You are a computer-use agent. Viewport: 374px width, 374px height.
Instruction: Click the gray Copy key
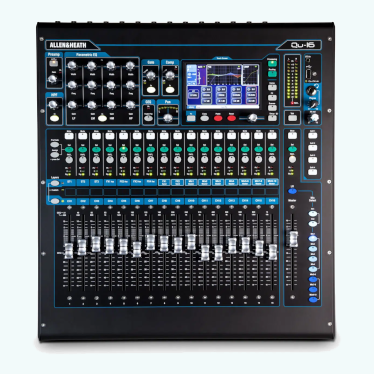pyautogui.click(x=205, y=118)
